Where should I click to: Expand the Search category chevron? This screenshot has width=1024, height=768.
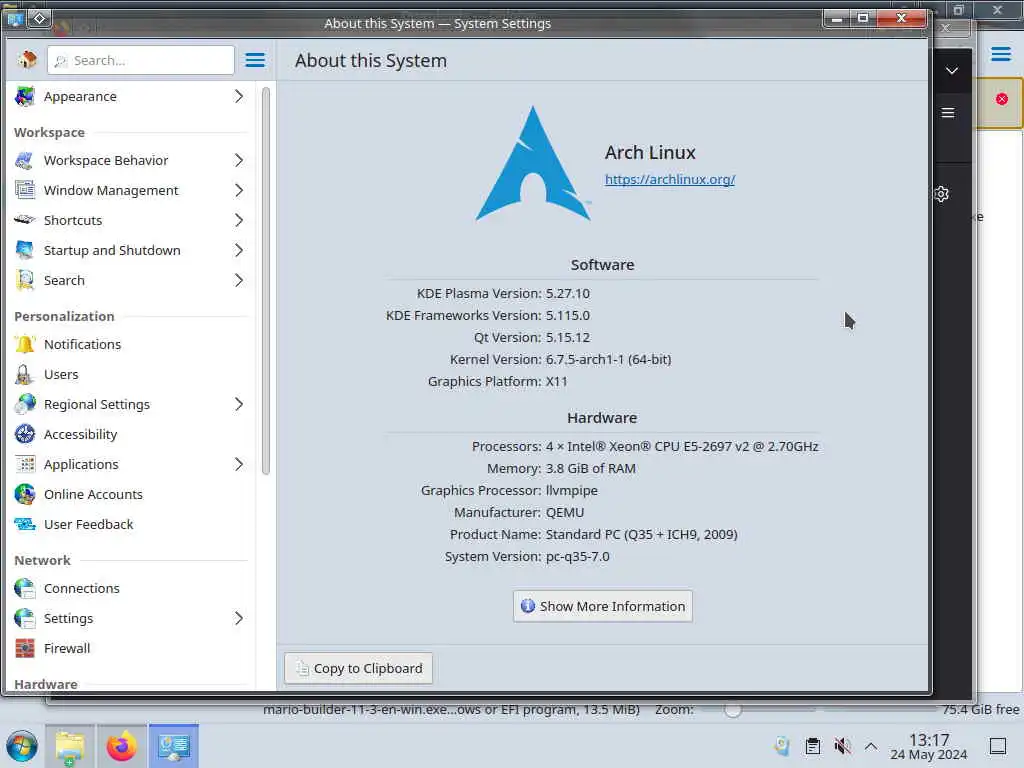click(239, 280)
